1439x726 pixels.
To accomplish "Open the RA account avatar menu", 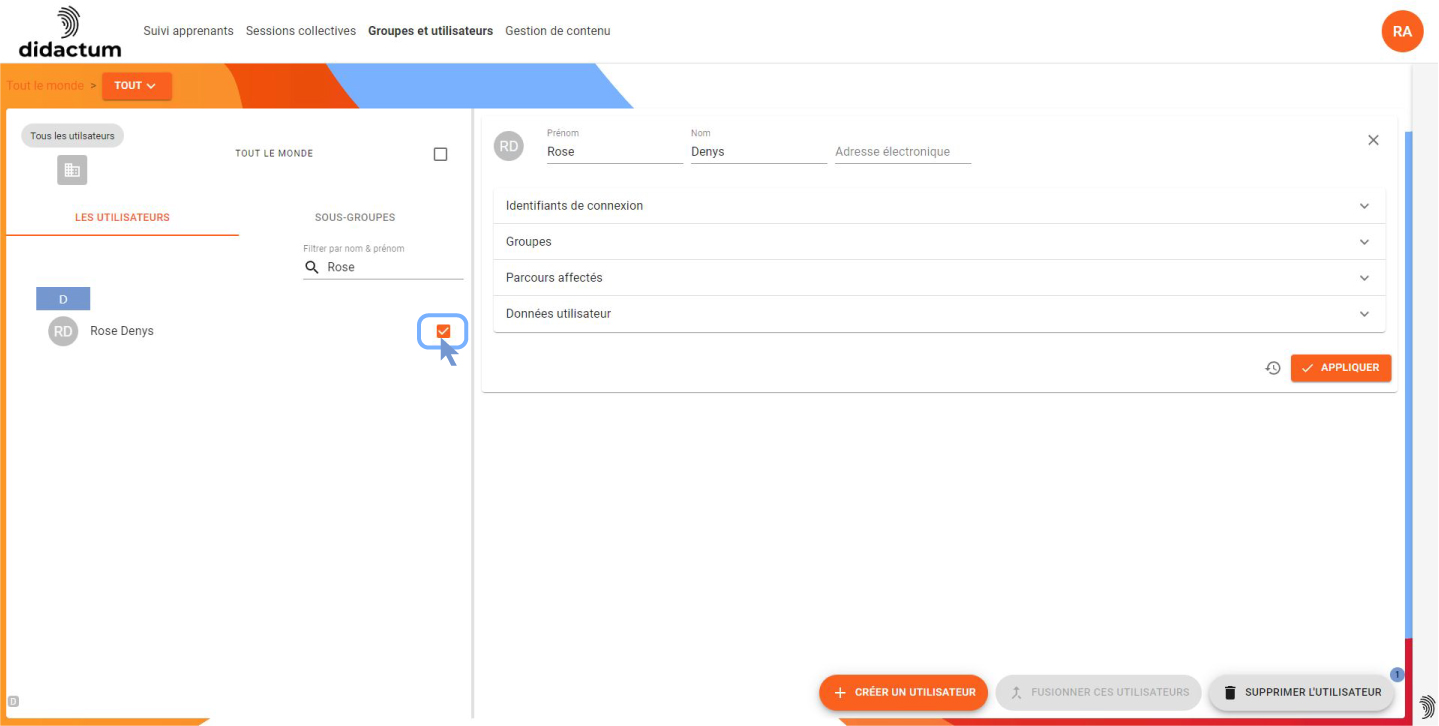I will pos(1402,31).
